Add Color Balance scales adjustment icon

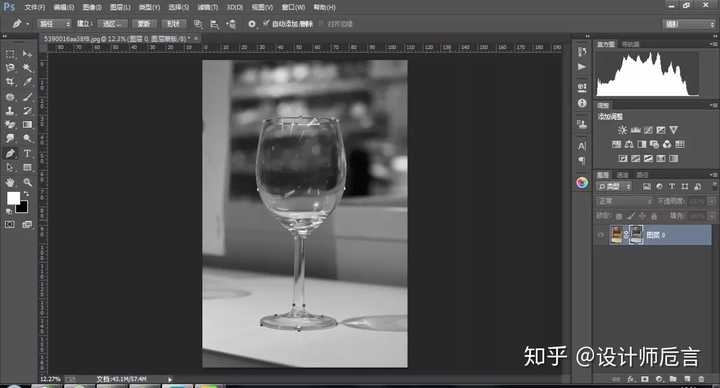629,144
